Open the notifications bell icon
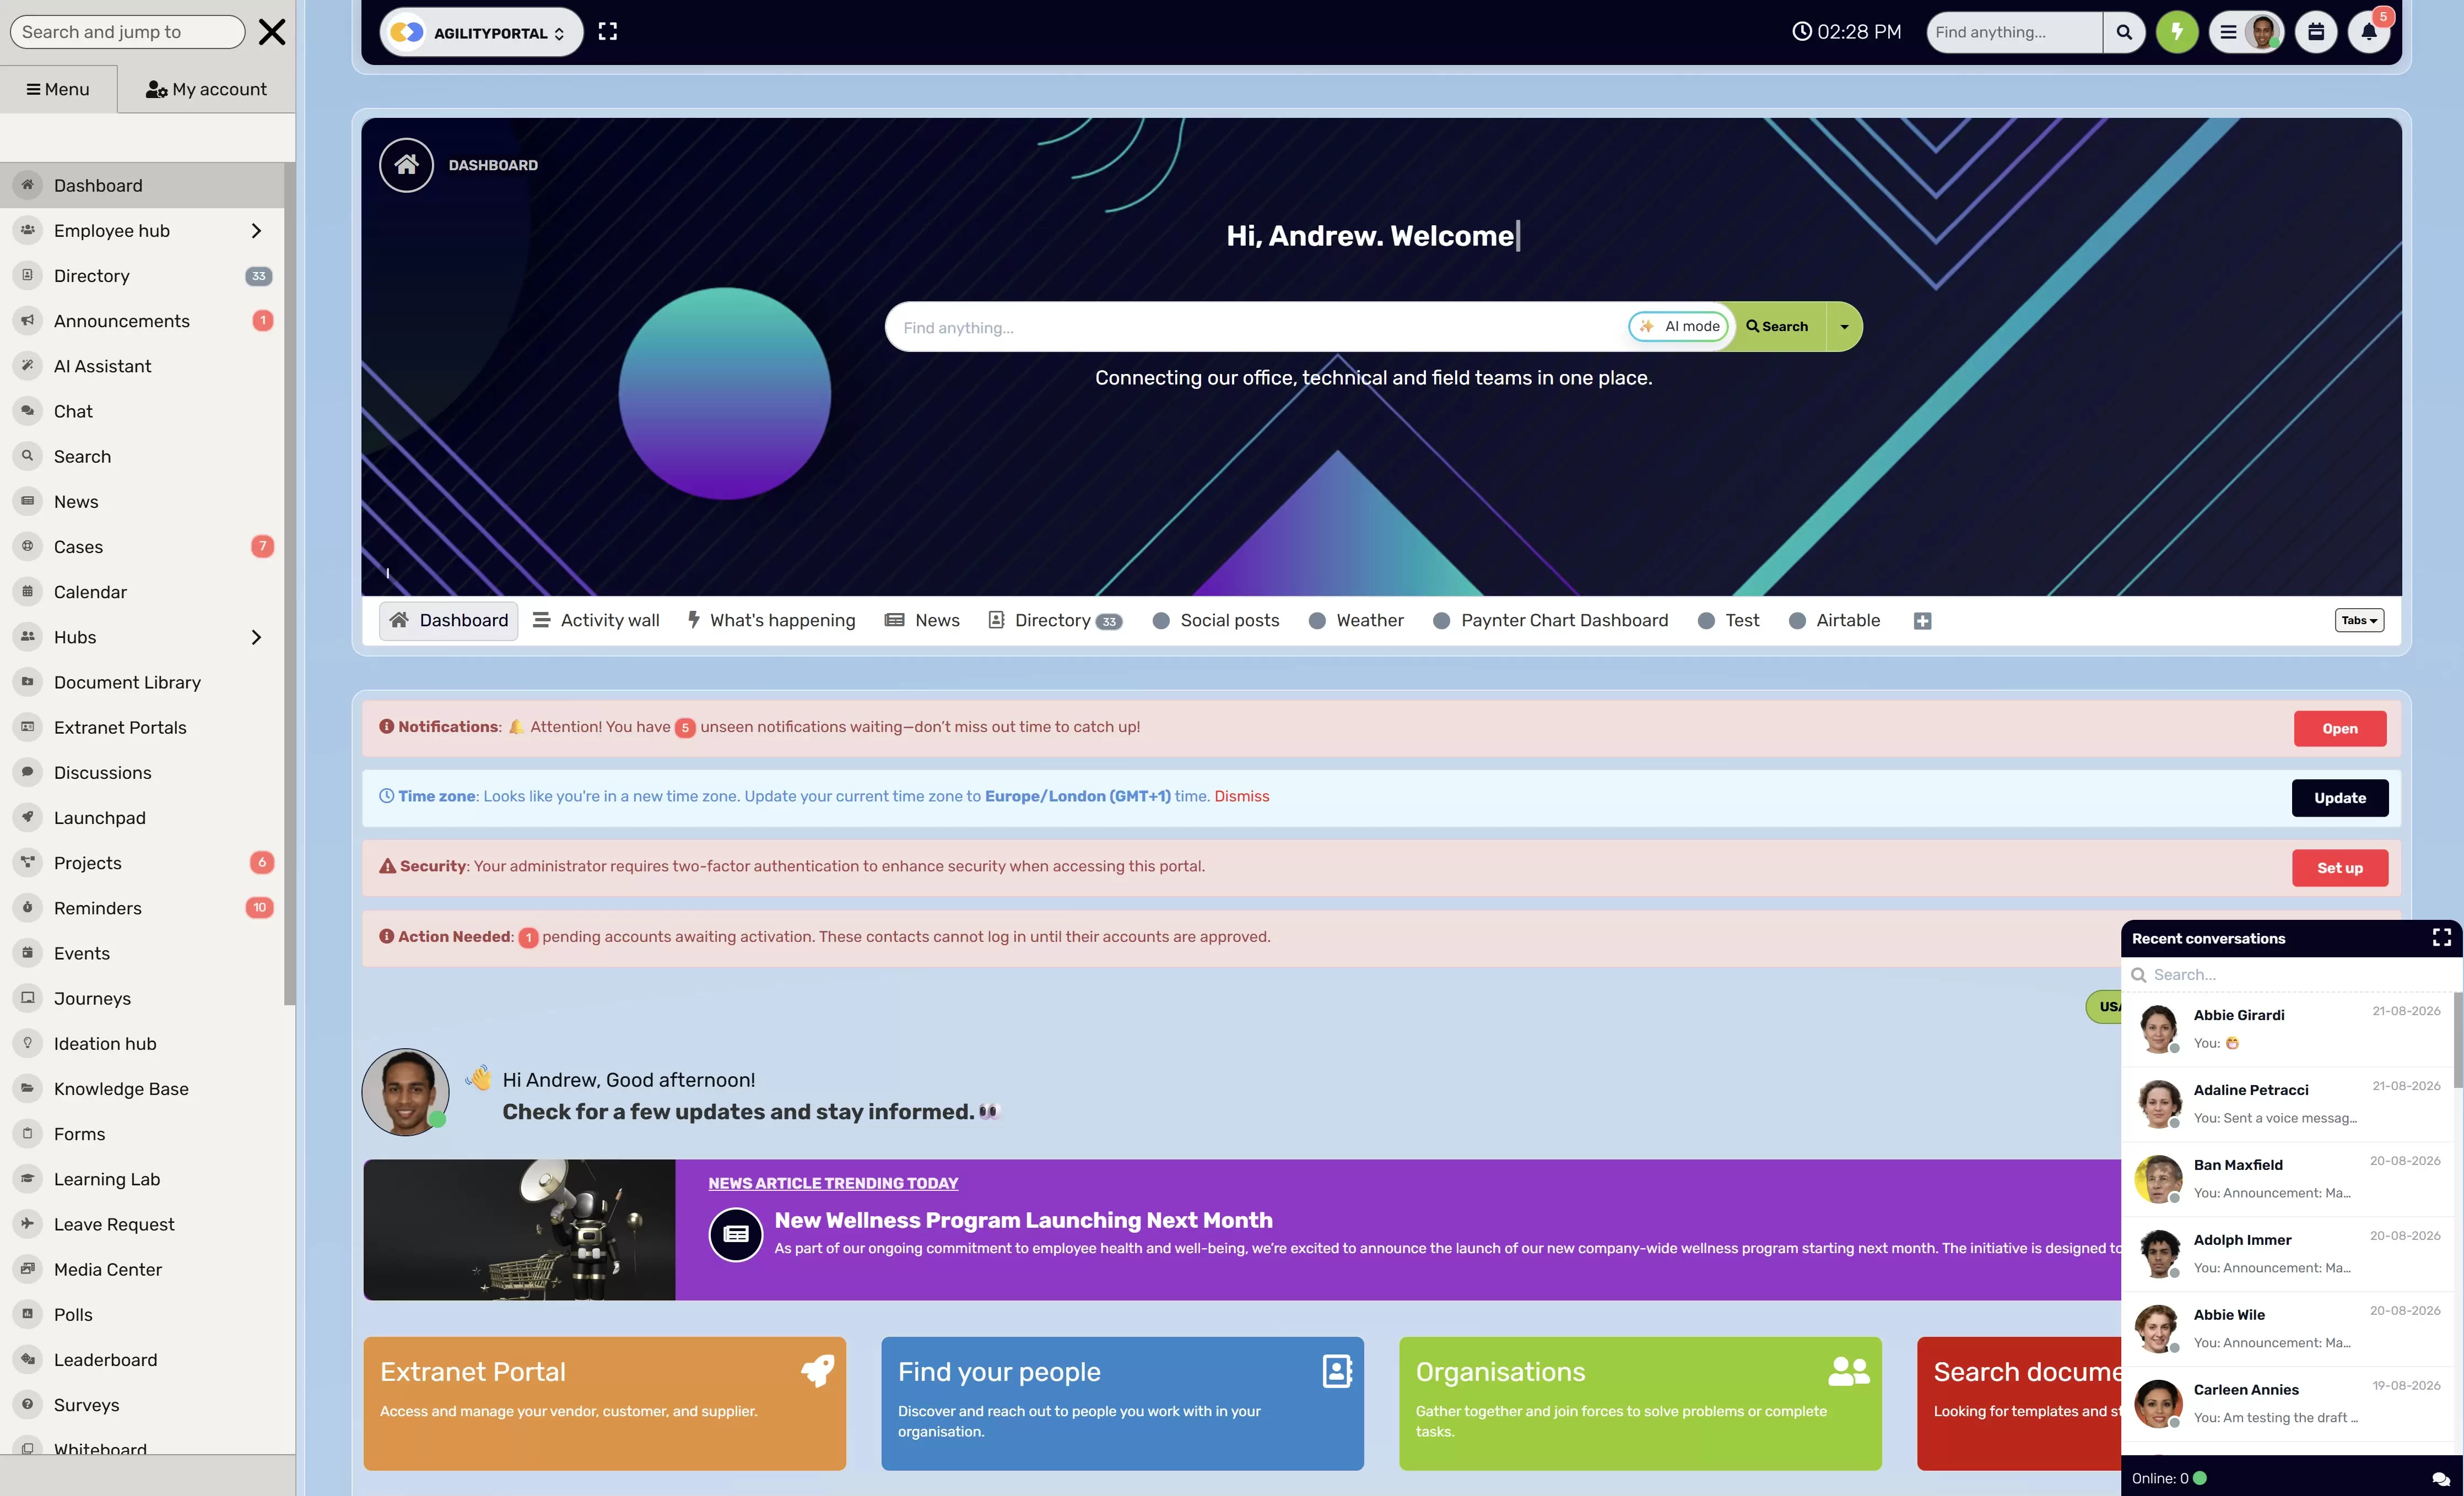This screenshot has height=1496, width=2464. 2369,32
